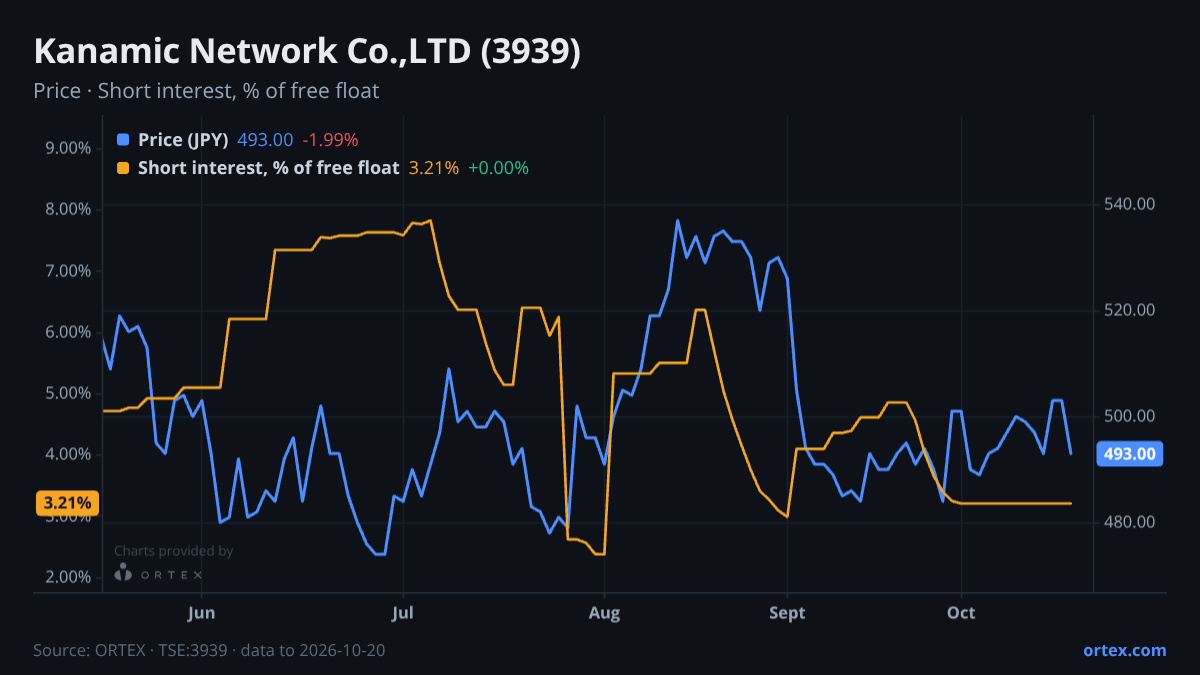Viewport: 1200px width, 675px height.
Task: Click the 3.21% short interest legend value
Action: pos(434,168)
